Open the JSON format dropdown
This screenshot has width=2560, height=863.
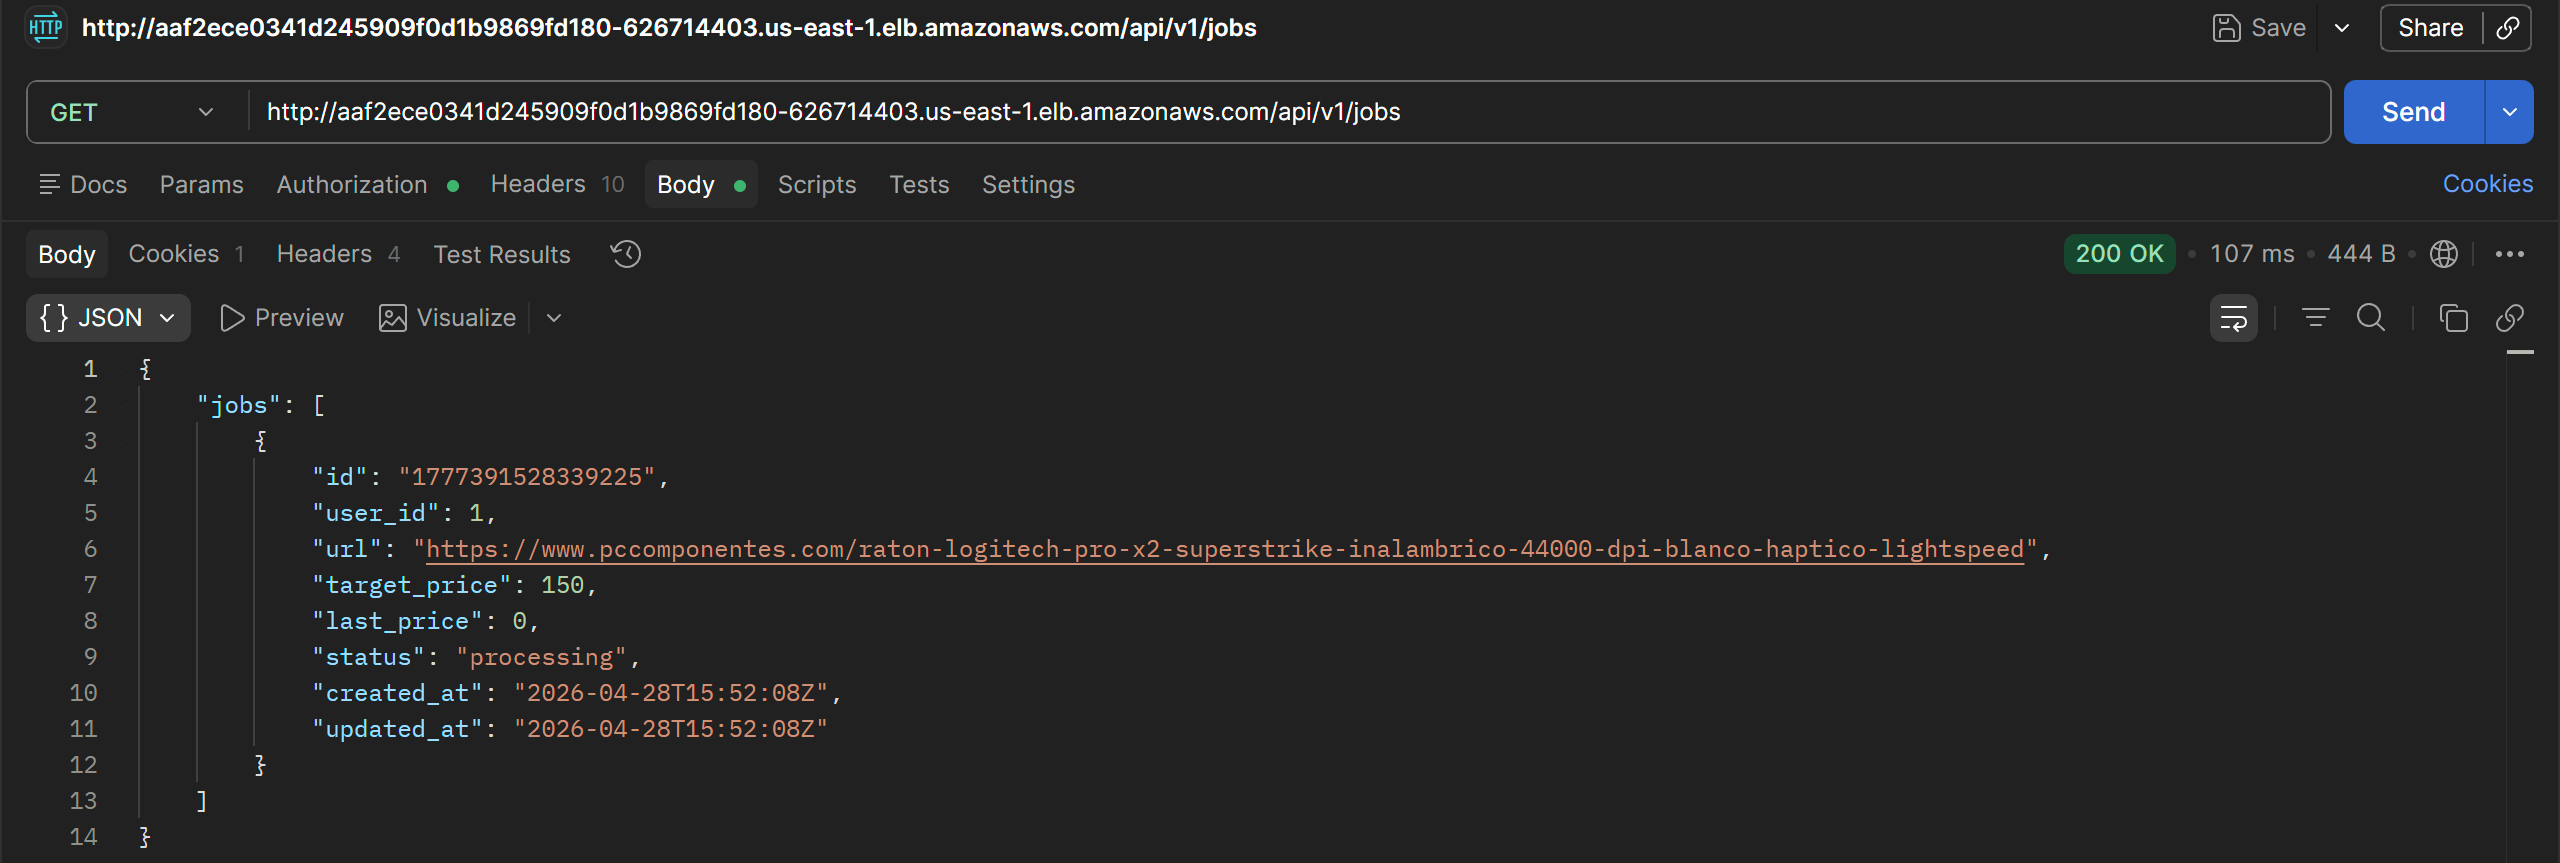tap(108, 318)
